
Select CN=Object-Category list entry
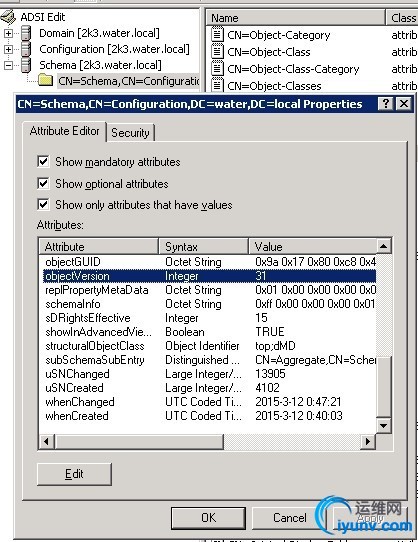279,35
